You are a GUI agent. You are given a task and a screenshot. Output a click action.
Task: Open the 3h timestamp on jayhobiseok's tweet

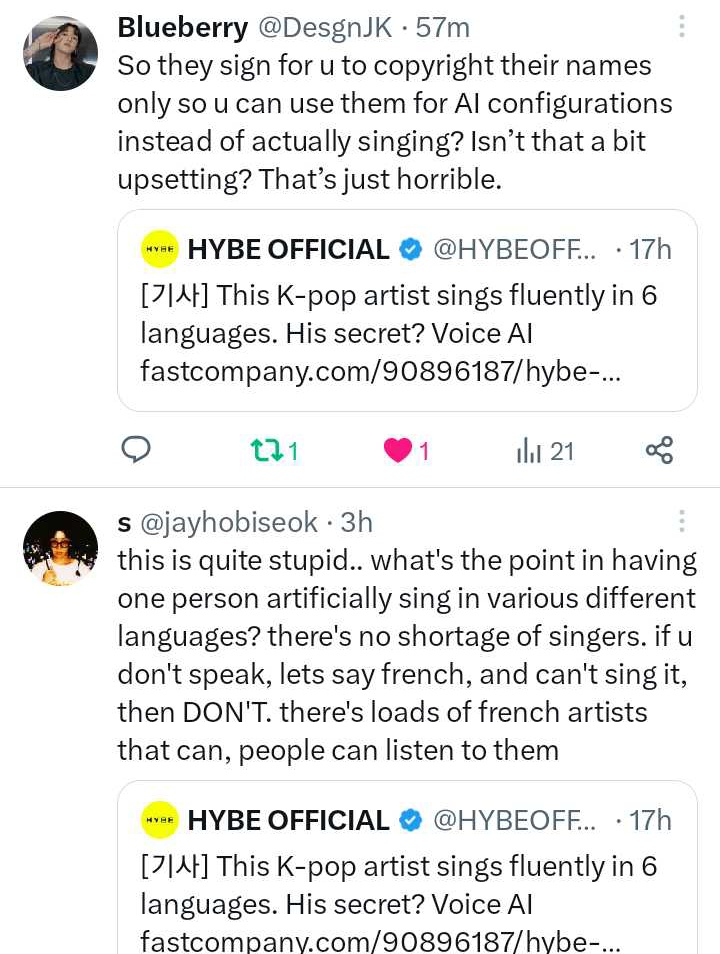point(357,522)
